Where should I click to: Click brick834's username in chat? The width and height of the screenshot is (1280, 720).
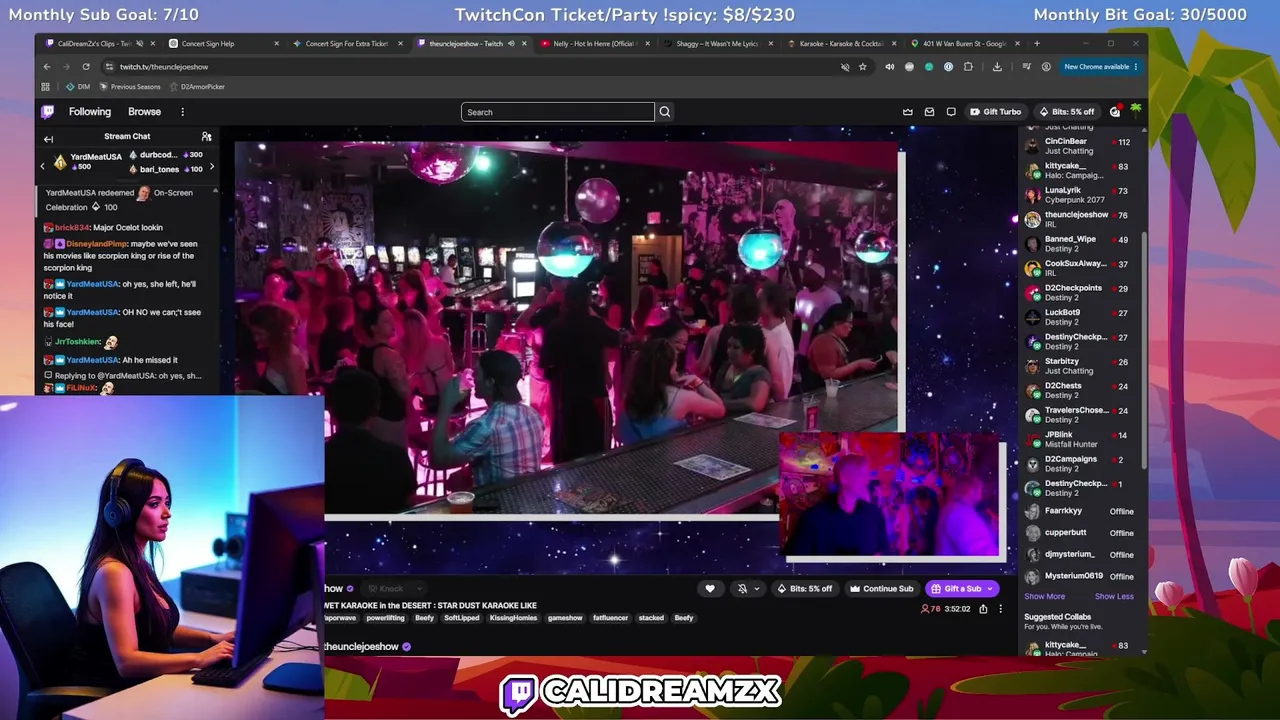[x=72, y=228]
